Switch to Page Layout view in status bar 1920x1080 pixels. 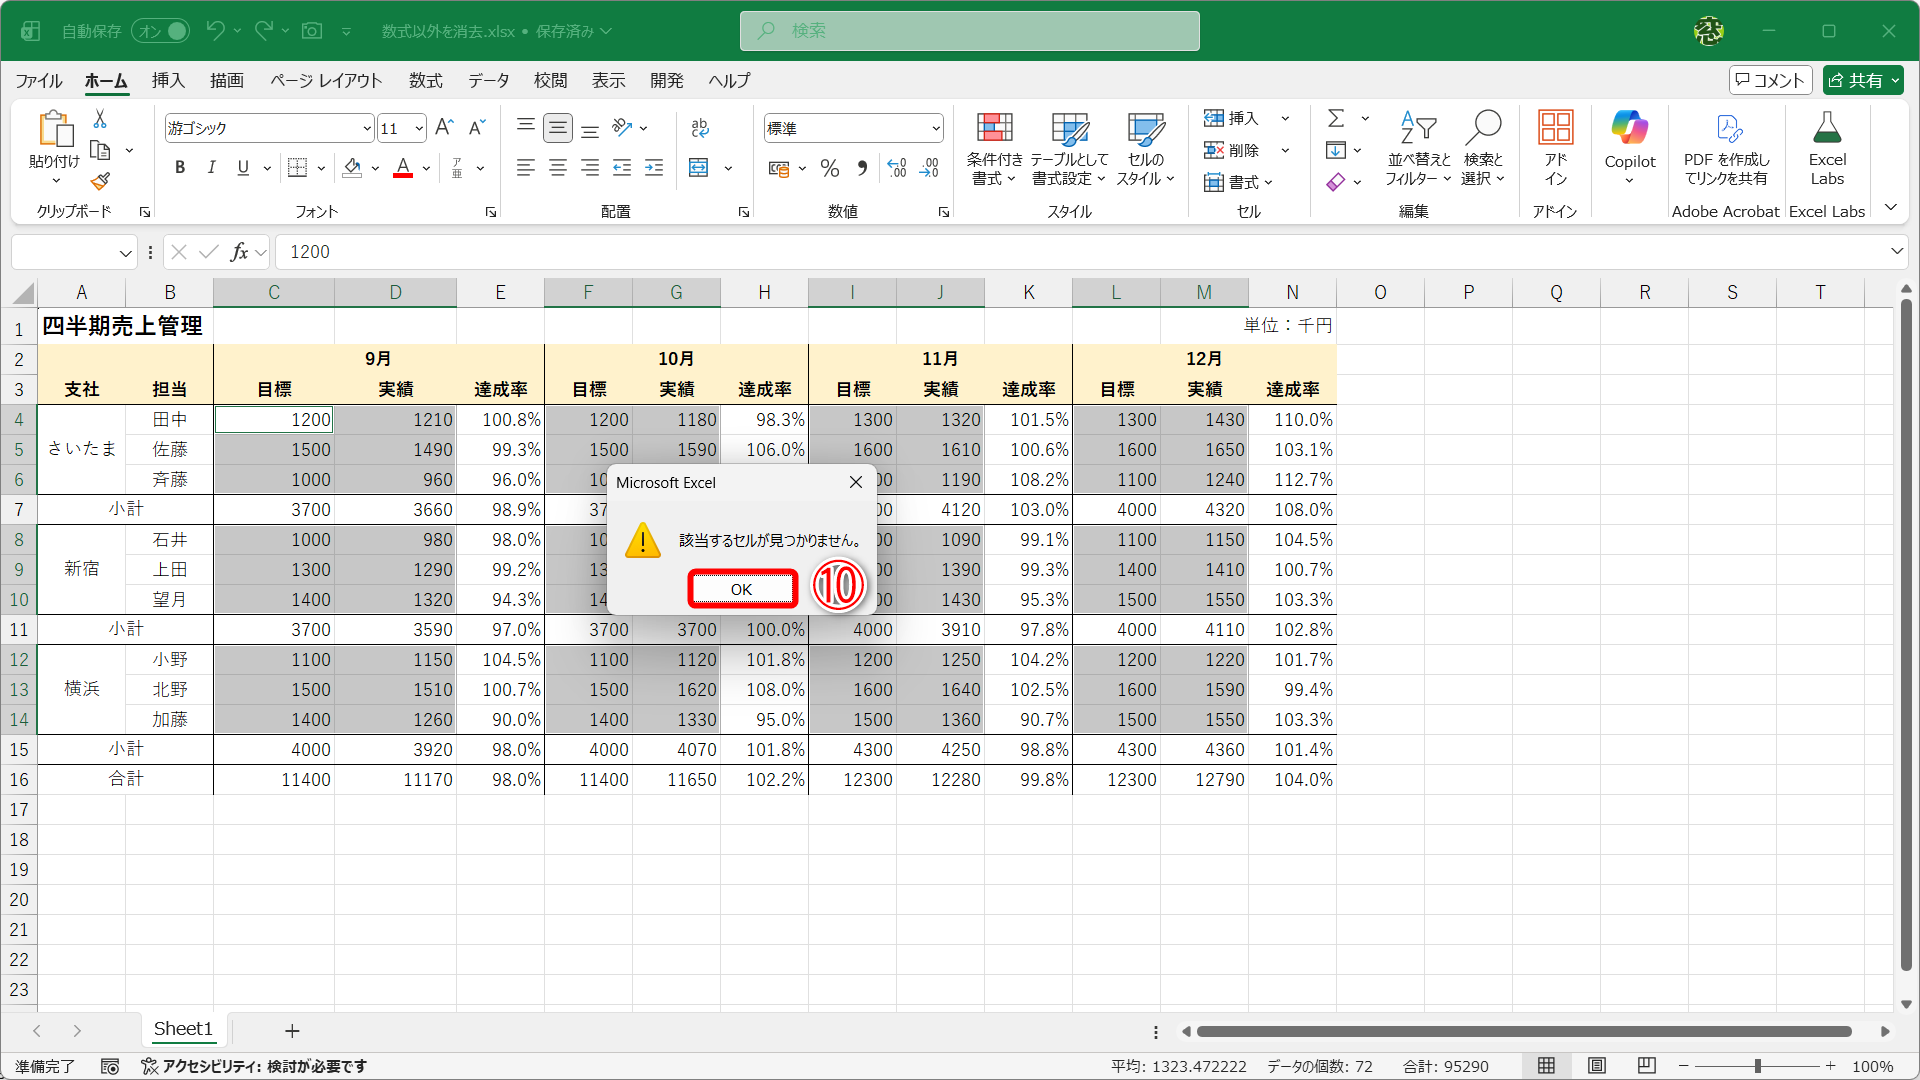pyautogui.click(x=1597, y=1066)
